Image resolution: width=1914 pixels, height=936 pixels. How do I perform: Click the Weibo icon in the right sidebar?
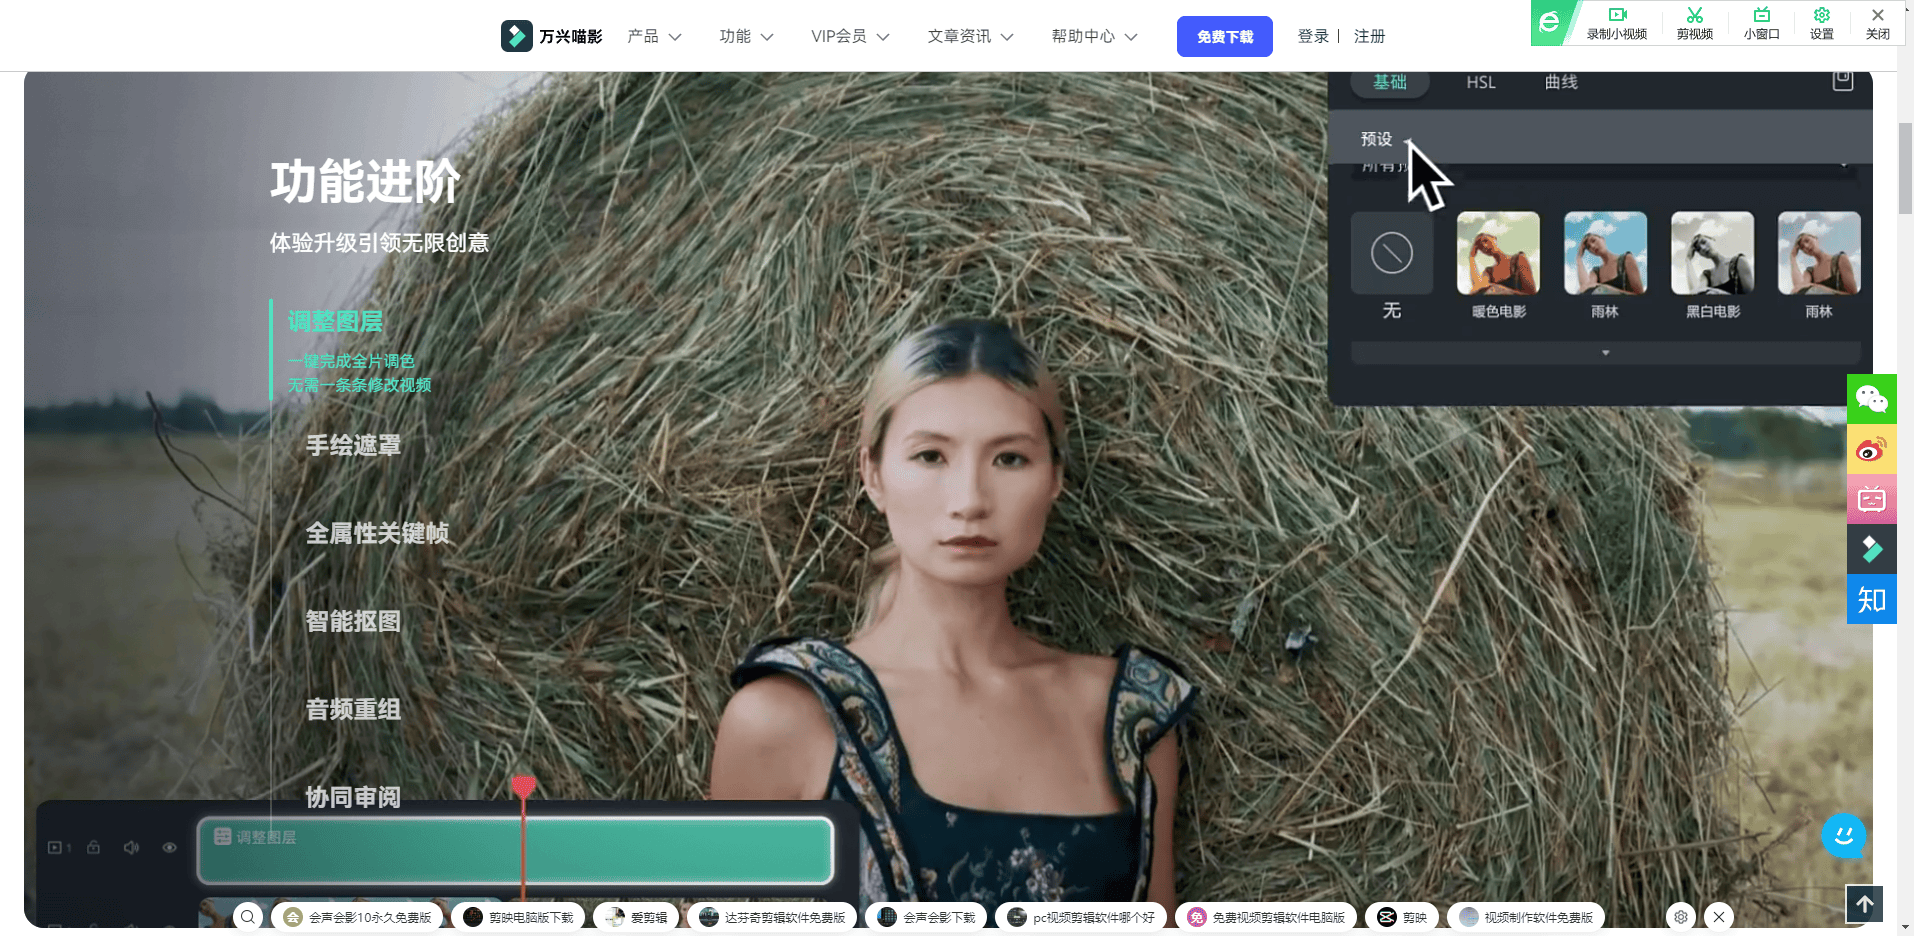point(1871,448)
